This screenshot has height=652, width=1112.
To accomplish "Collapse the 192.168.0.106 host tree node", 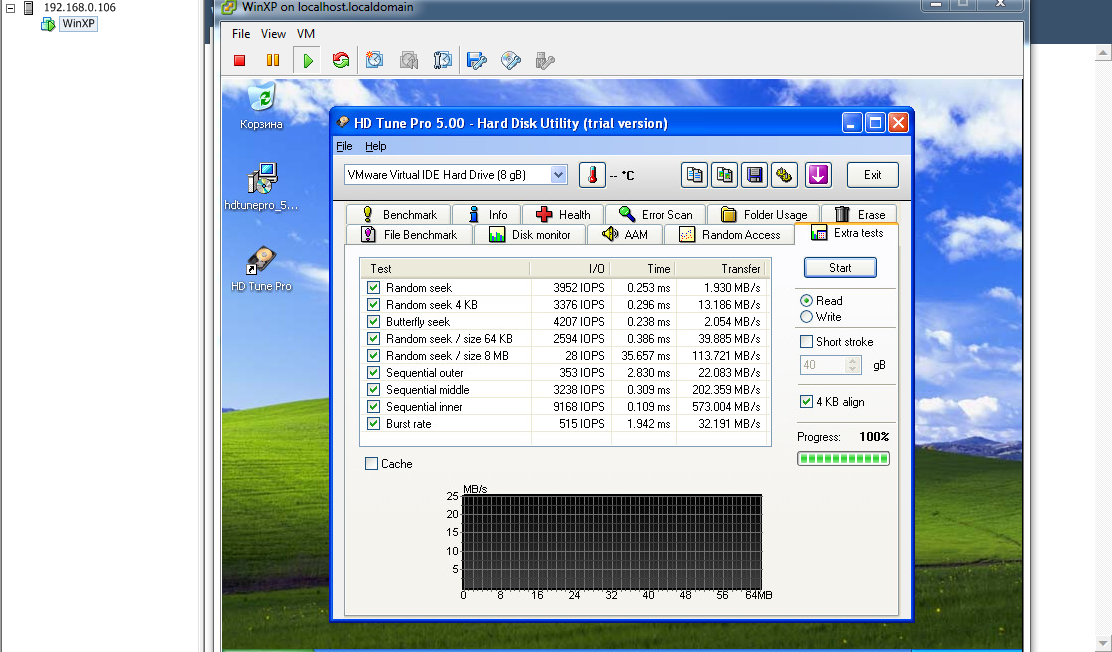I will pyautogui.click(x=11, y=8).
